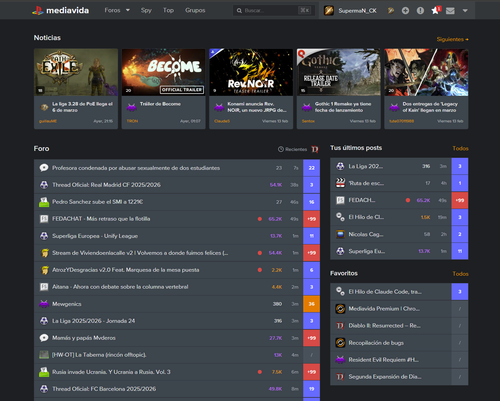Click the Diablo icon next to Recientes
The height and width of the screenshot is (401, 500).
point(315,149)
